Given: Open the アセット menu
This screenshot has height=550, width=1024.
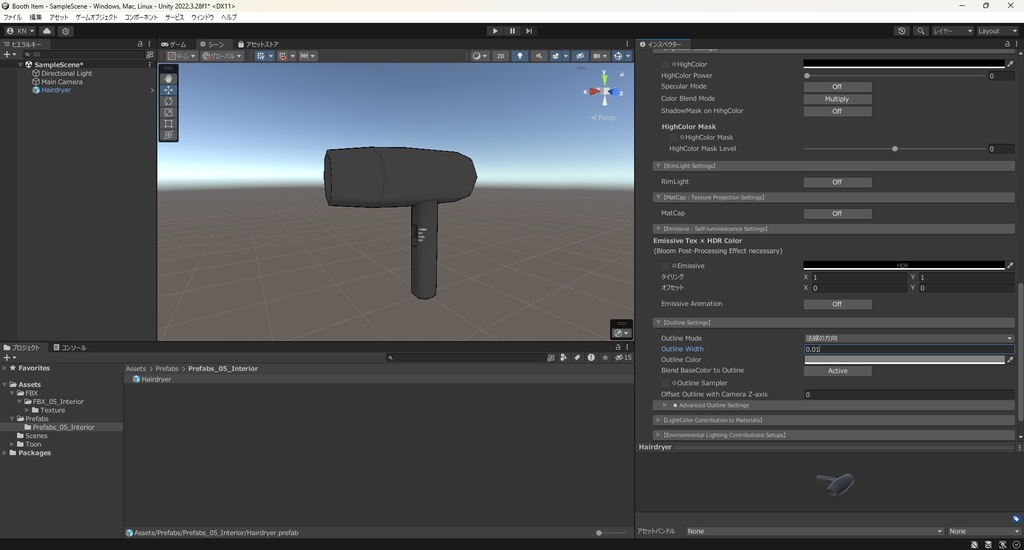Looking at the screenshot, I should (59, 17).
